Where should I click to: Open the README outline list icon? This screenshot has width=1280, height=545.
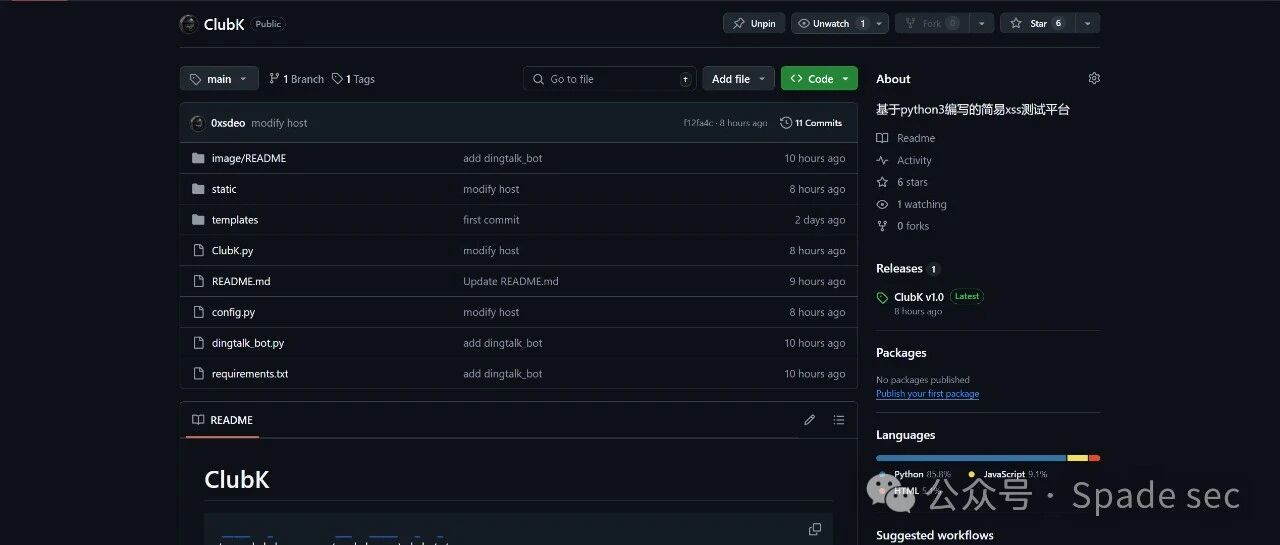[839, 420]
